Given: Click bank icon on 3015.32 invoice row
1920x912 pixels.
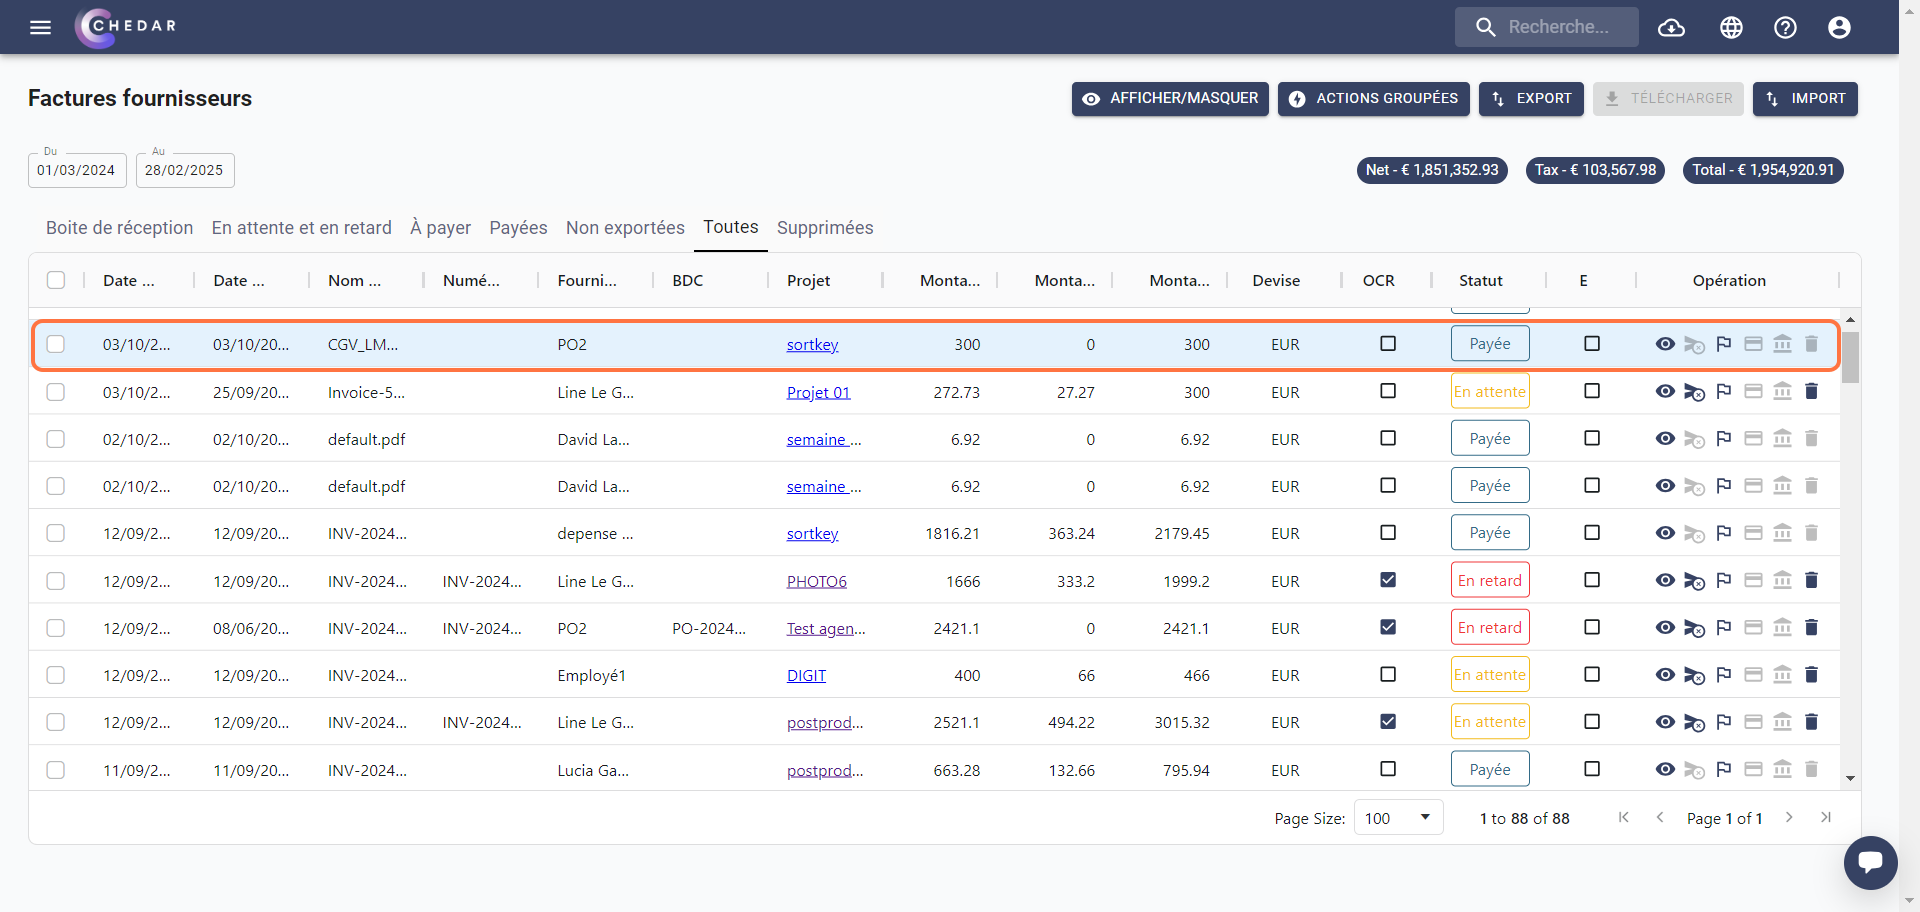Looking at the screenshot, I should click(x=1782, y=722).
